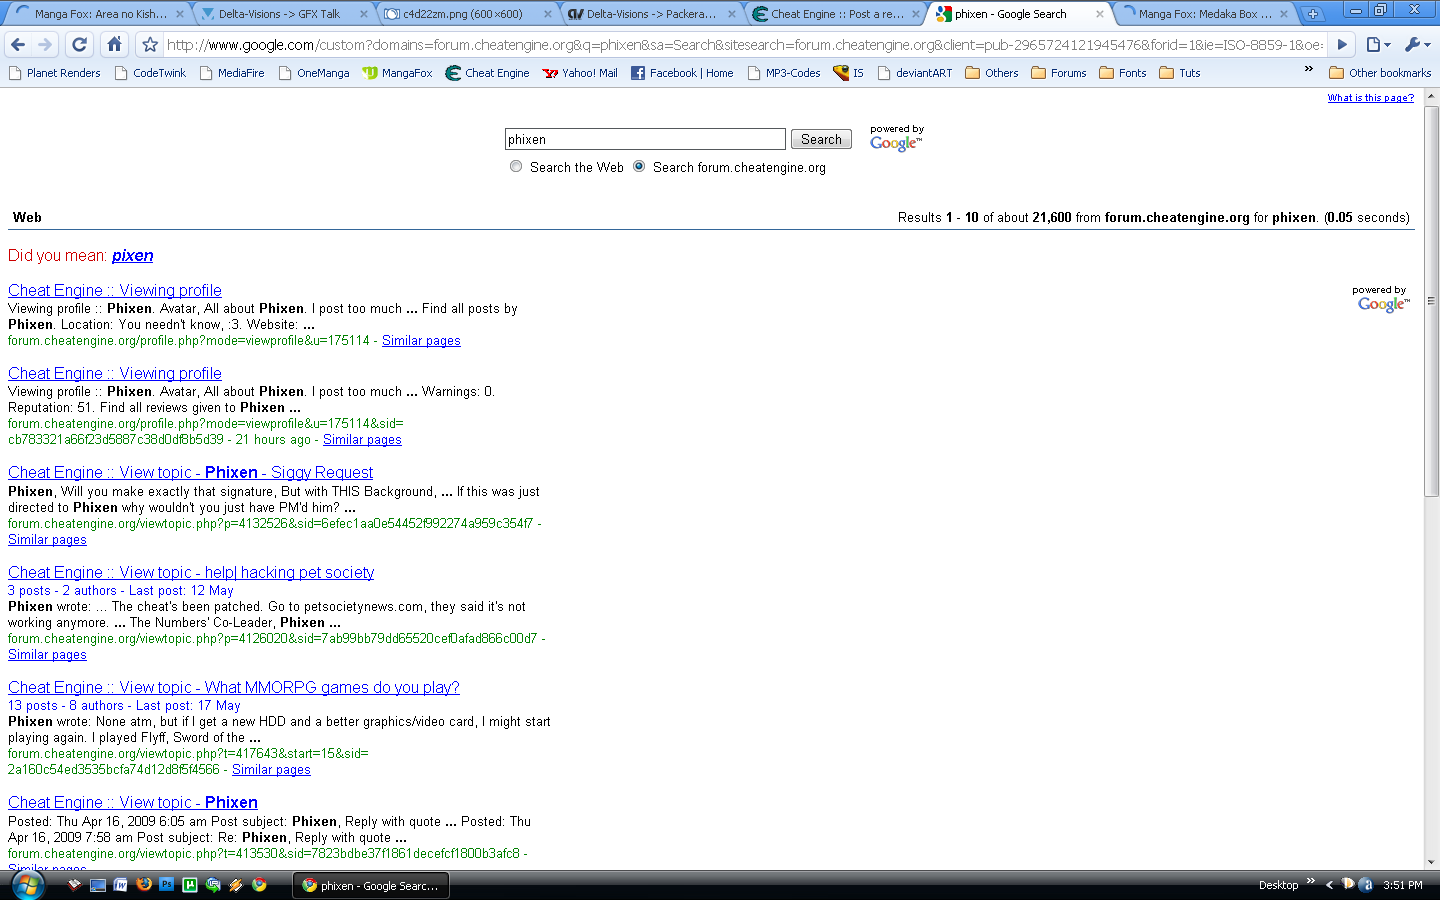Viewport: 1440px width, 900px height.
Task: Open the OneManga bookmark
Action: 314,73
